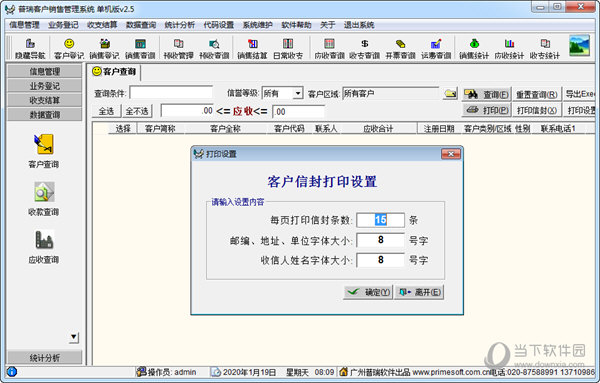Open 销售统计 toolbar icon

474,48
